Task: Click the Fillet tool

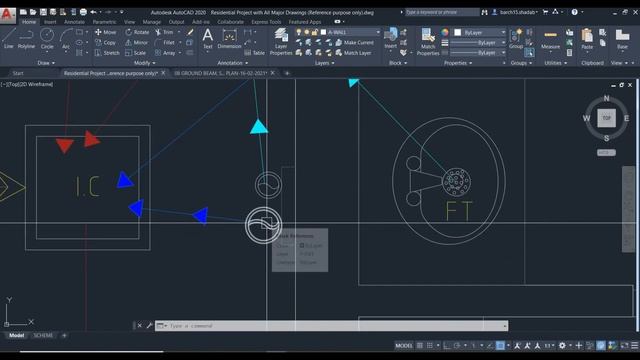Action: (x=165, y=42)
